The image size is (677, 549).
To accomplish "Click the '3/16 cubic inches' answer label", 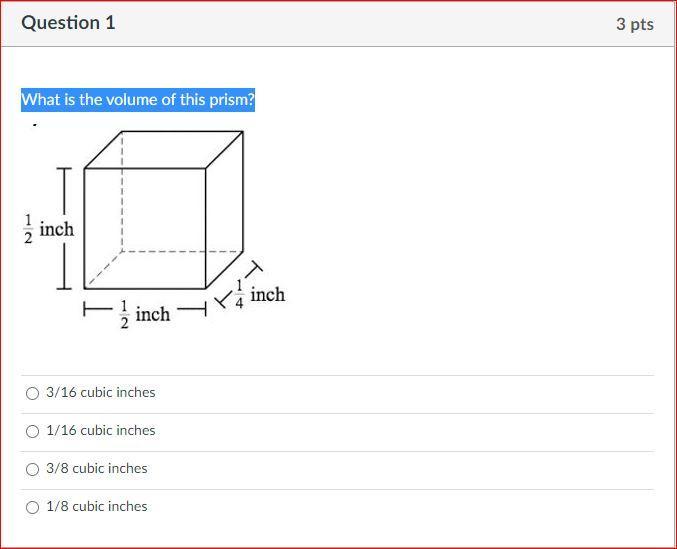I will [x=101, y=392].
